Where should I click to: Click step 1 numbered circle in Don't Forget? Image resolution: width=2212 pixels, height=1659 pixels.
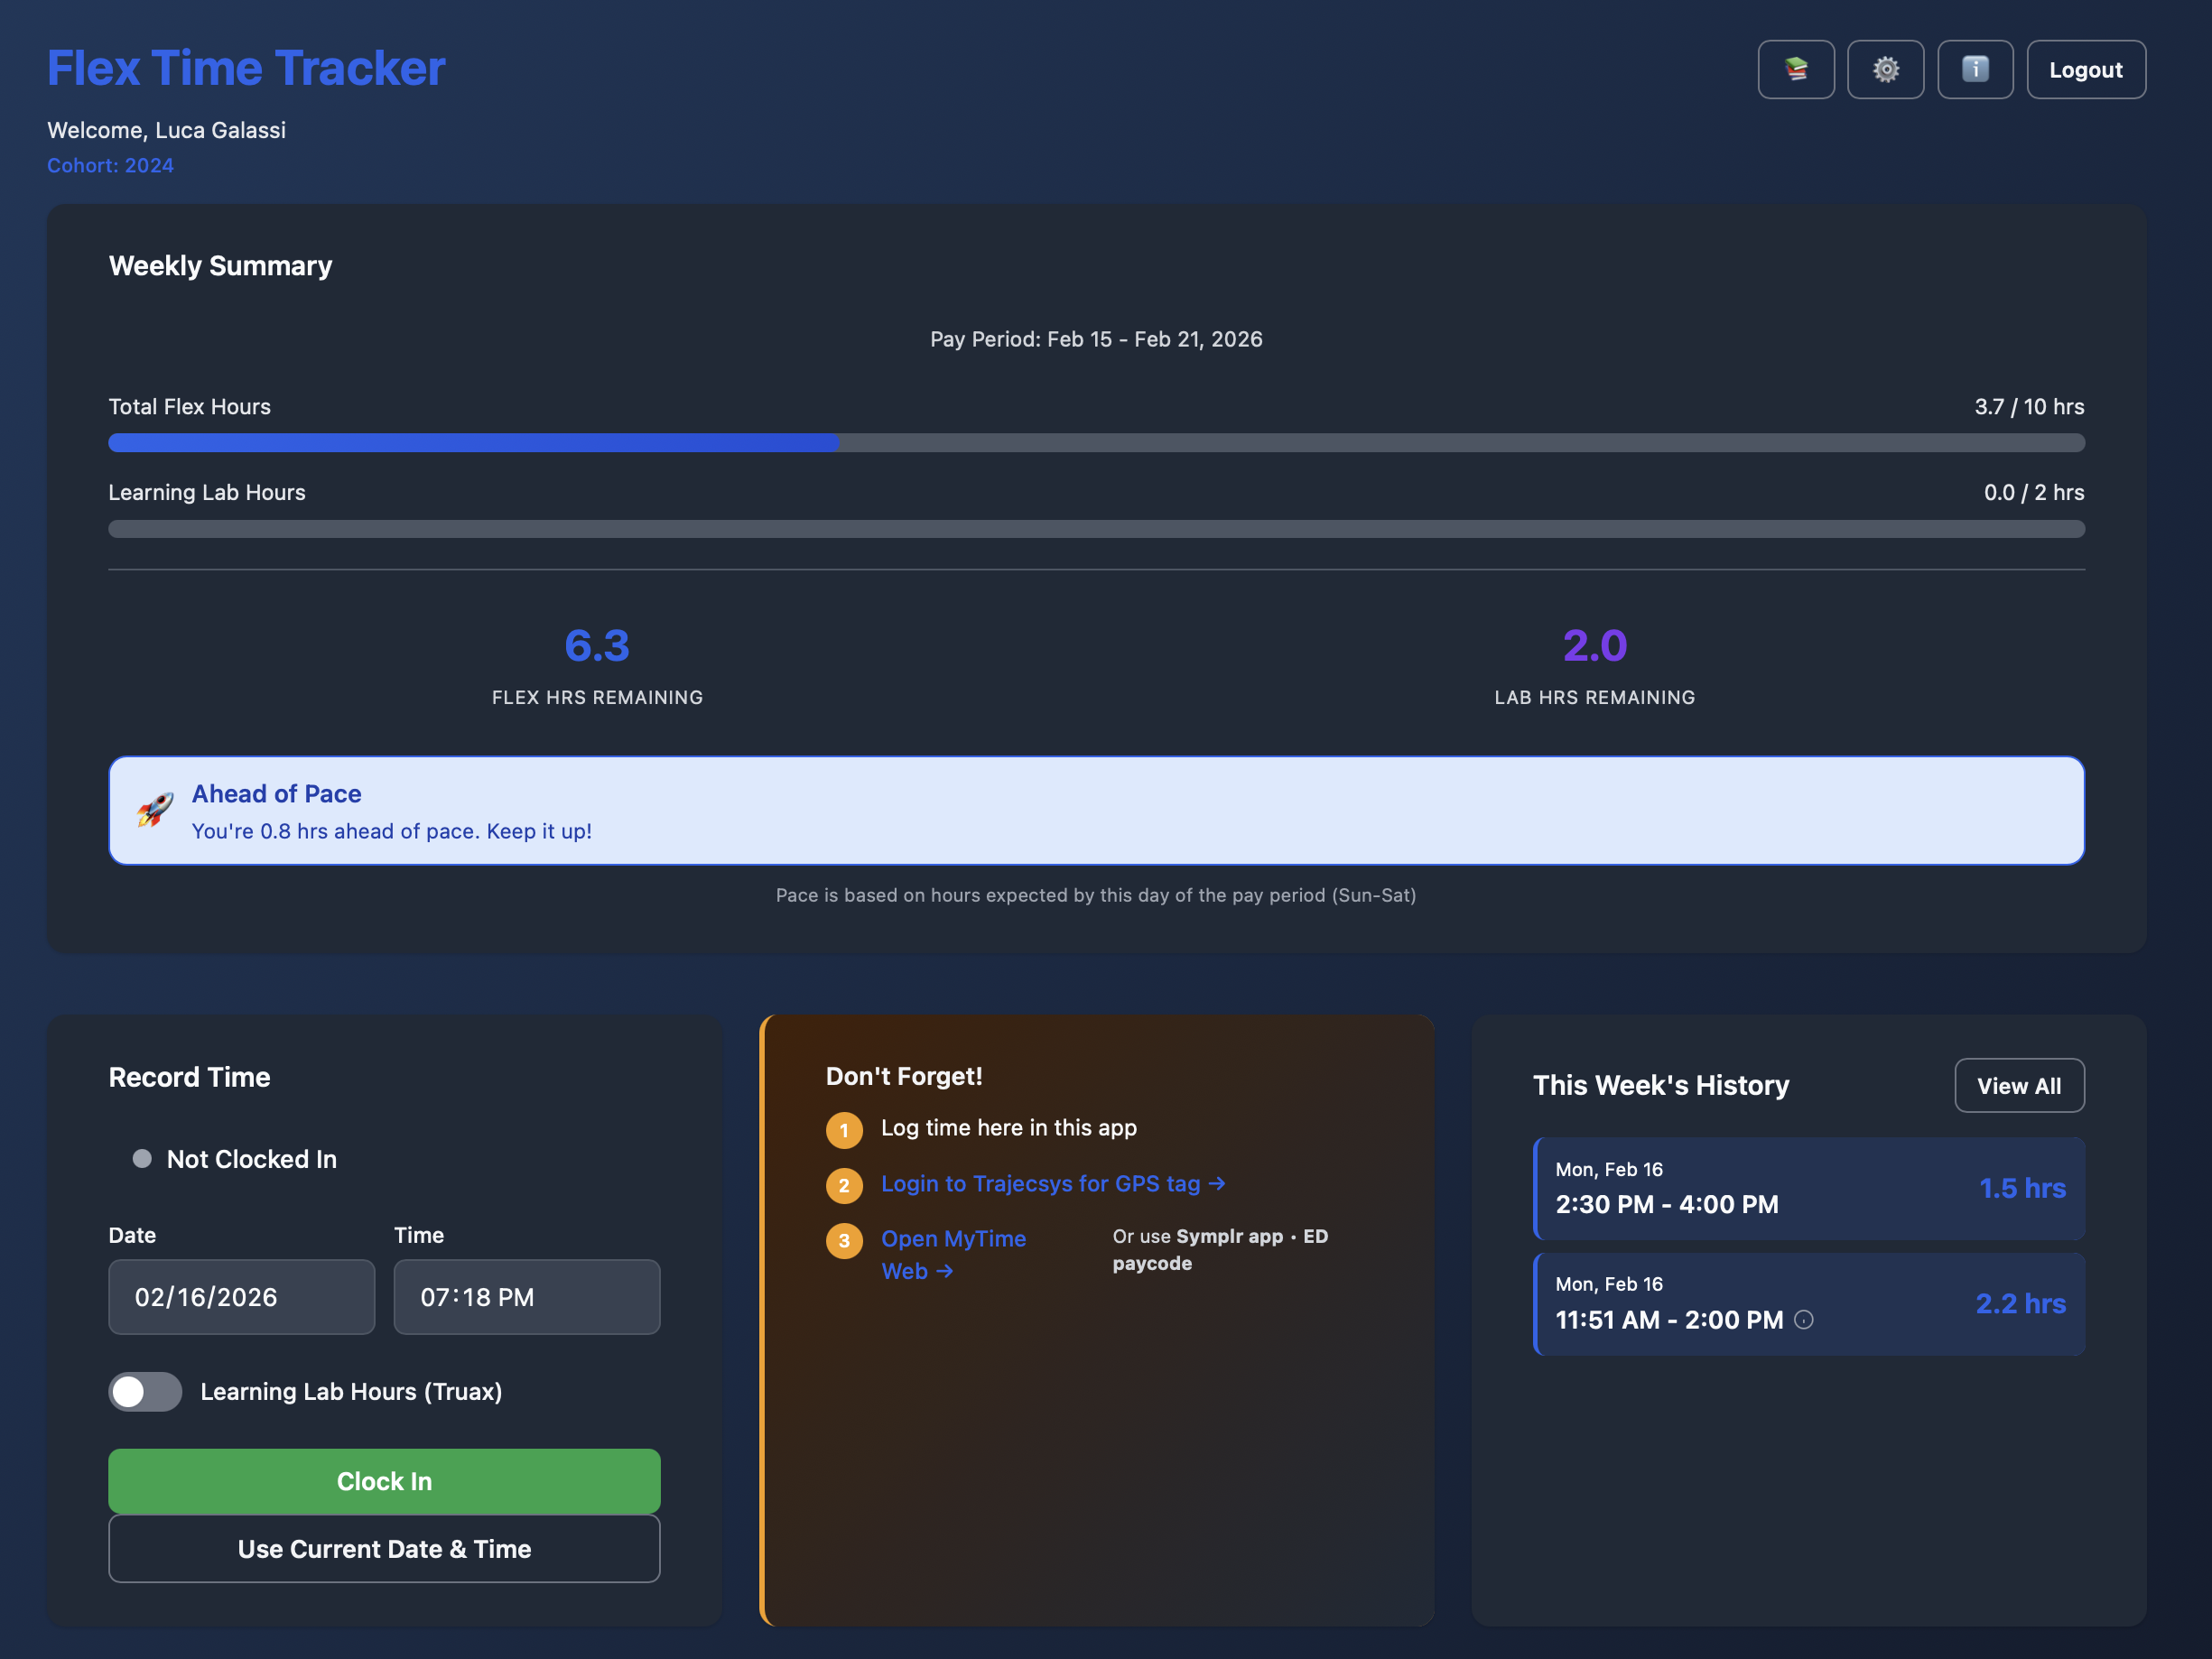coord(845,1131)
